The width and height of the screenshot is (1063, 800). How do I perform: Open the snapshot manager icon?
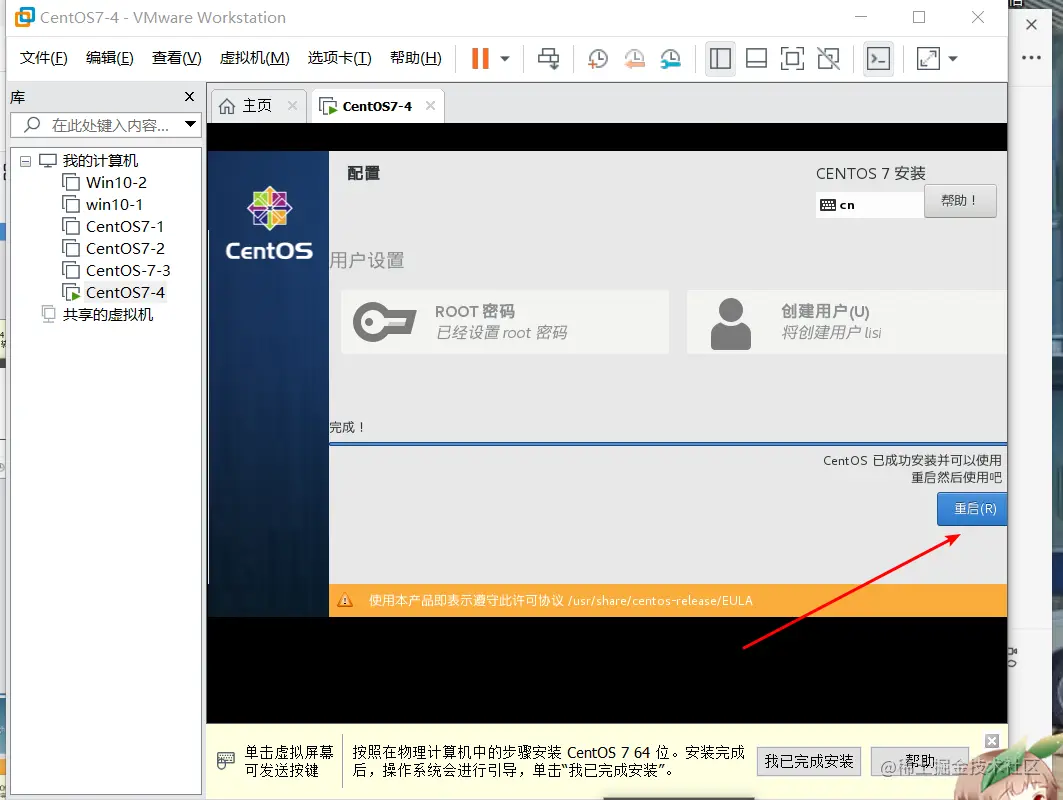pos(670,59)
